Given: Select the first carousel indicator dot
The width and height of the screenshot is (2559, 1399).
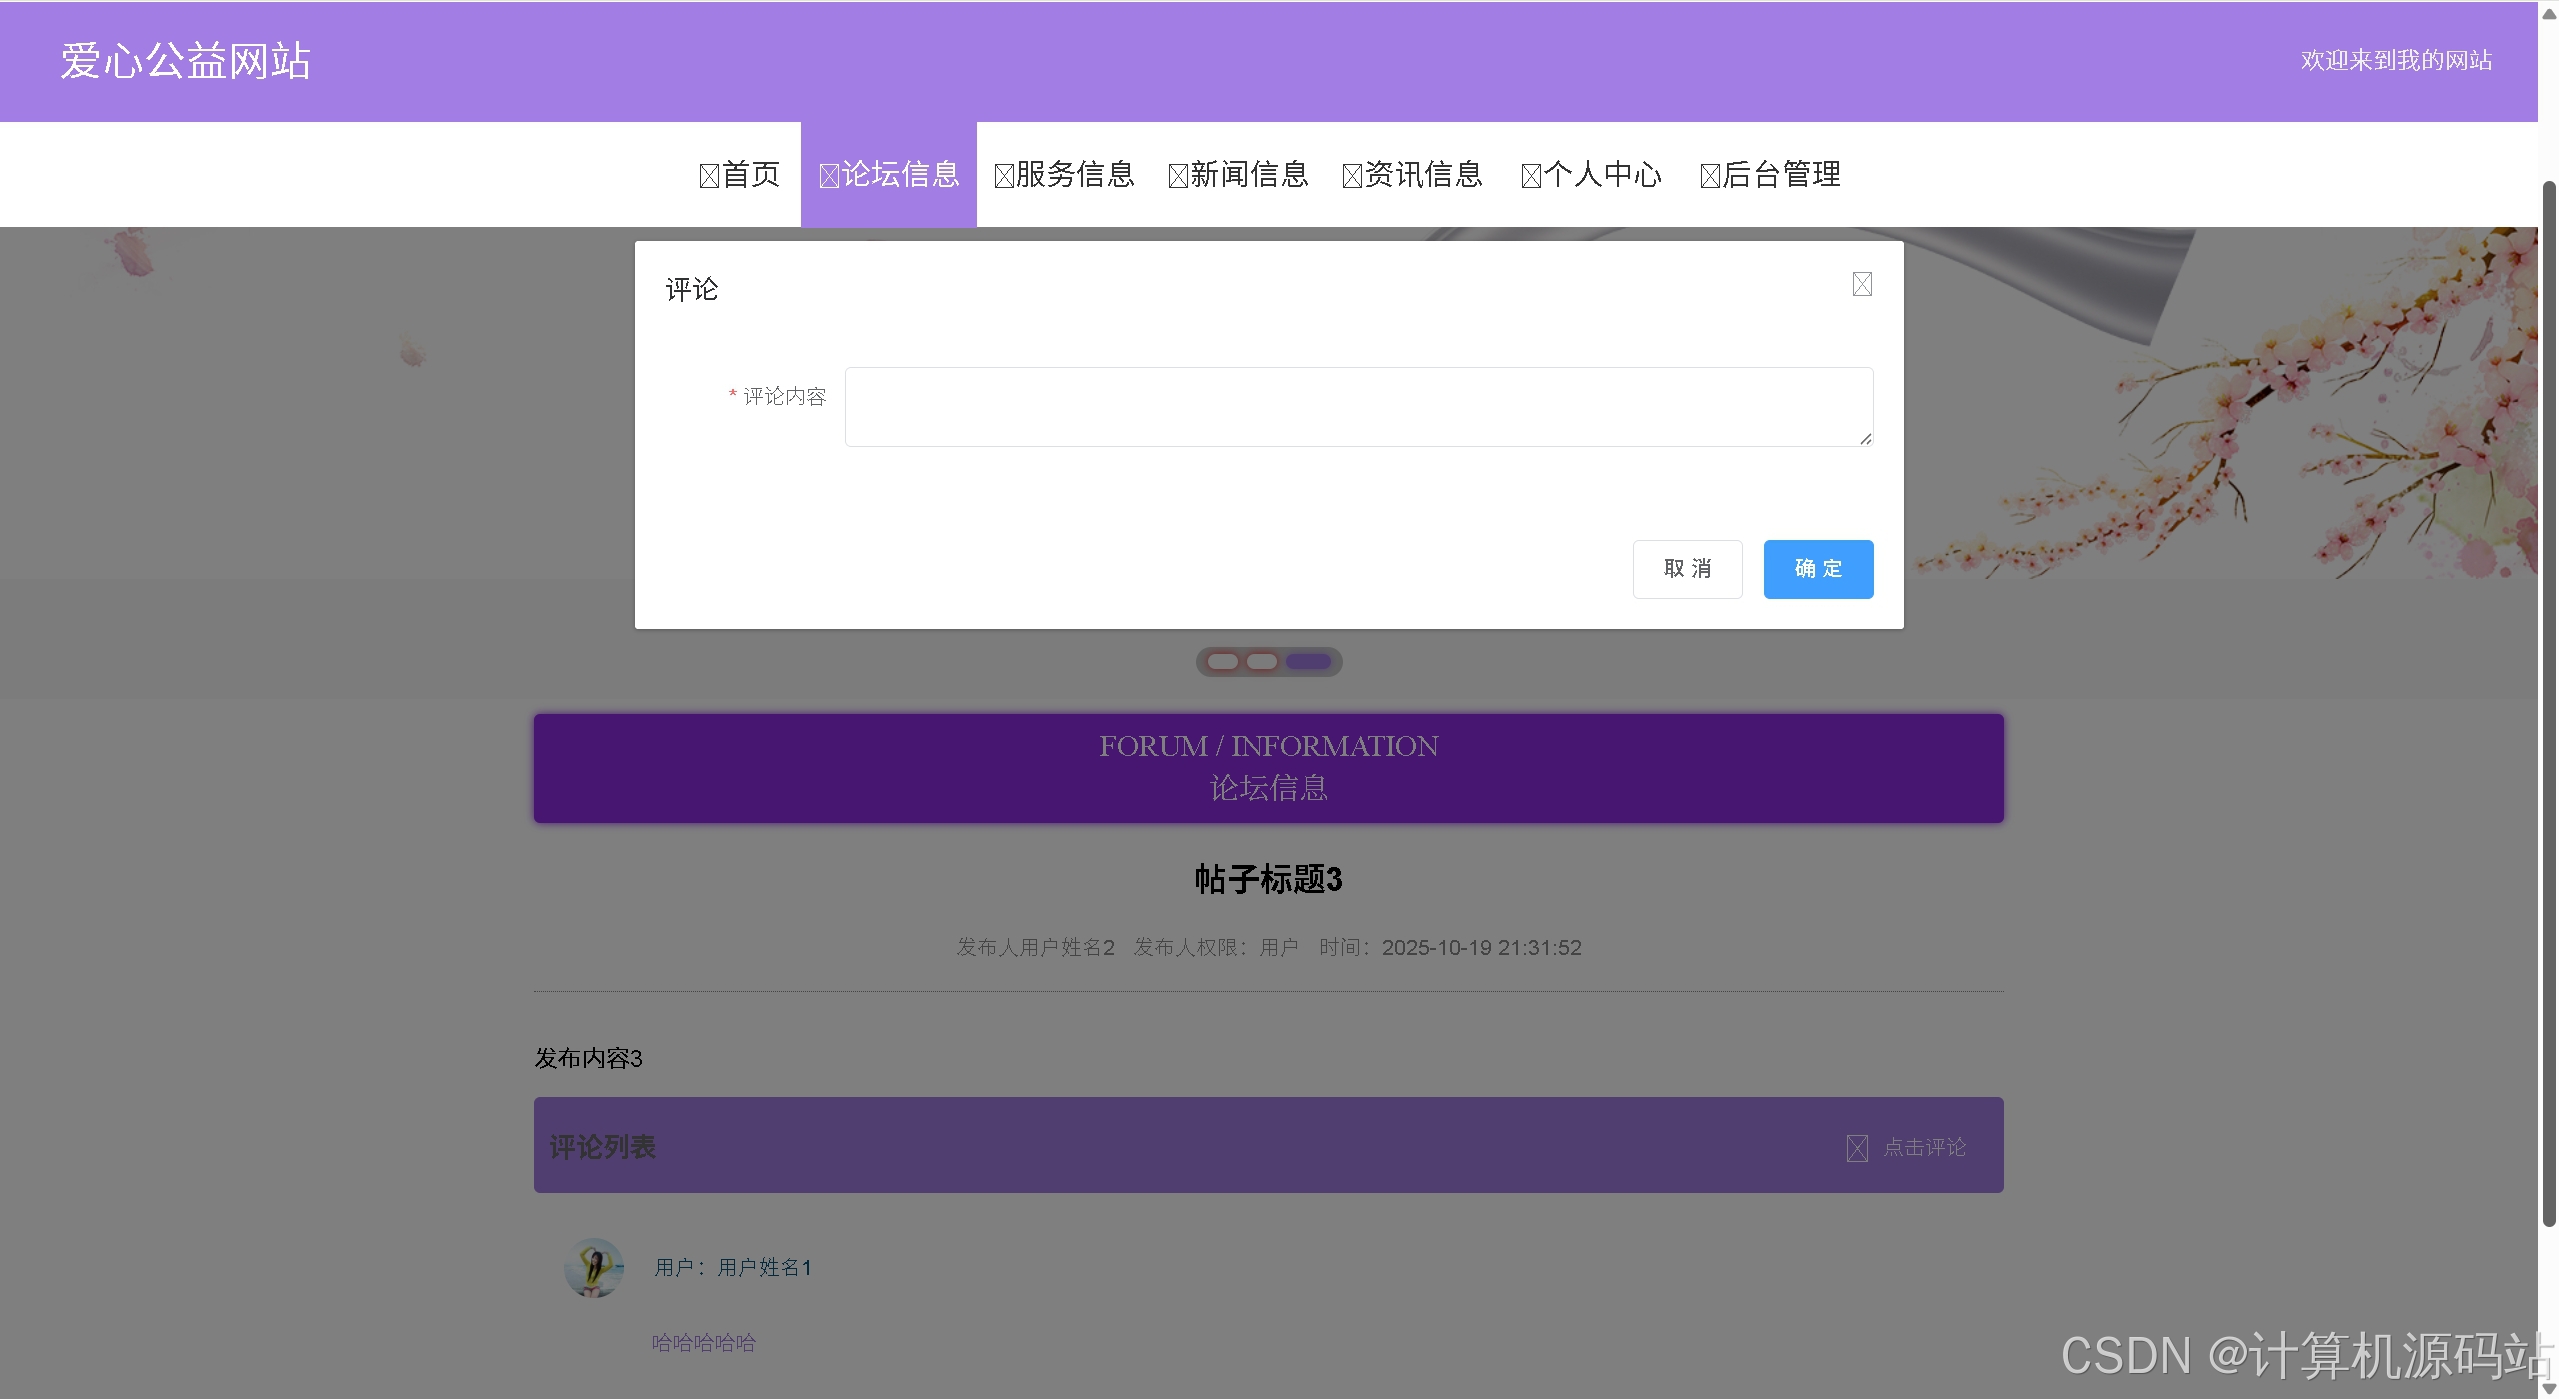Looking at the screenshot, I should [x=1222, y=661].
